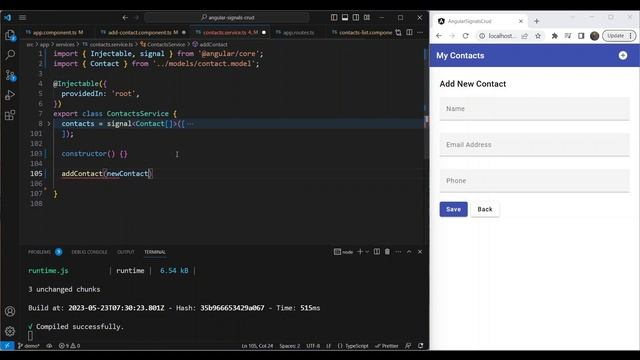Click the Ln 105, Col 24 status item
Viewport: 640px width, 360px height.
[x=257, y=346]
